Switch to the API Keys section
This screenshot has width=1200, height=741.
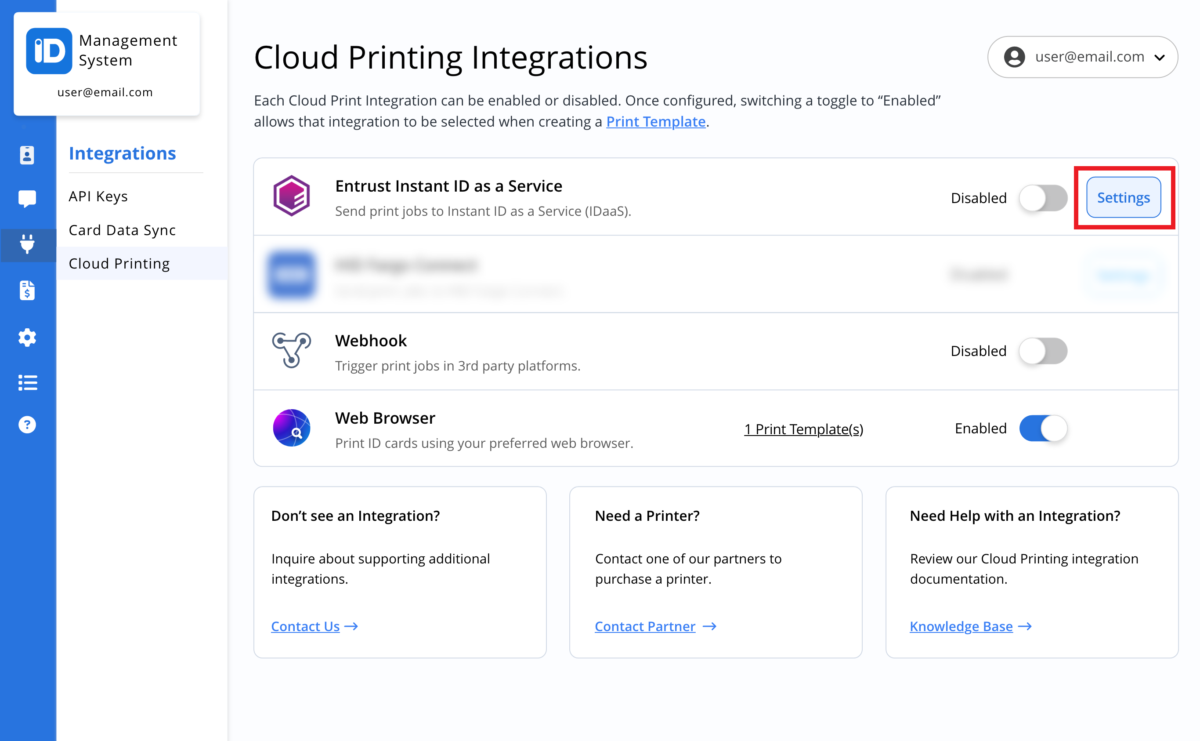97,196
